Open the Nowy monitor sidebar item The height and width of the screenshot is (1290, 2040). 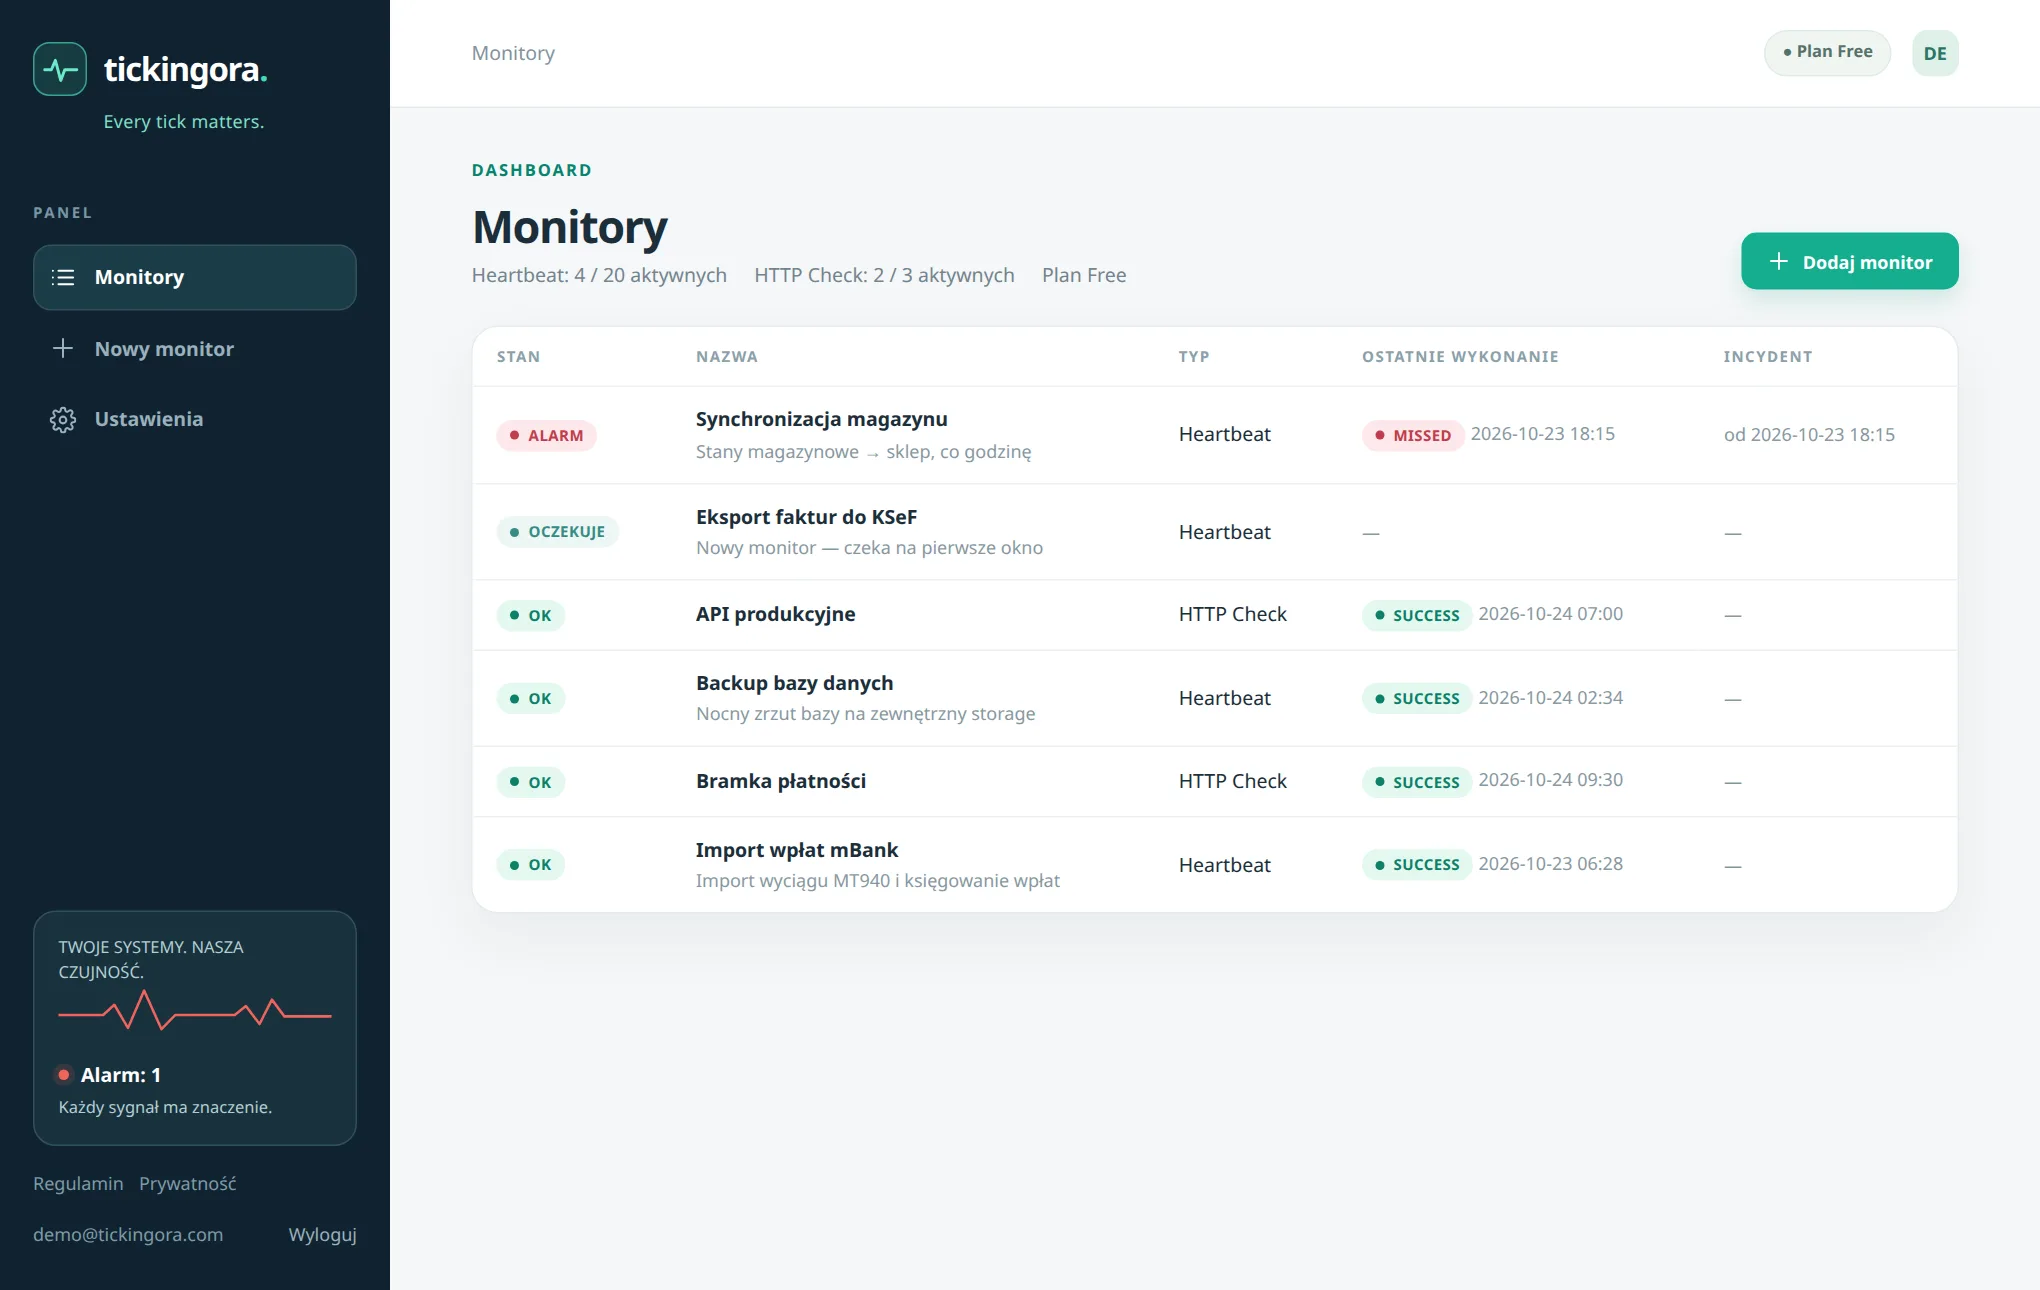(195, 348)
